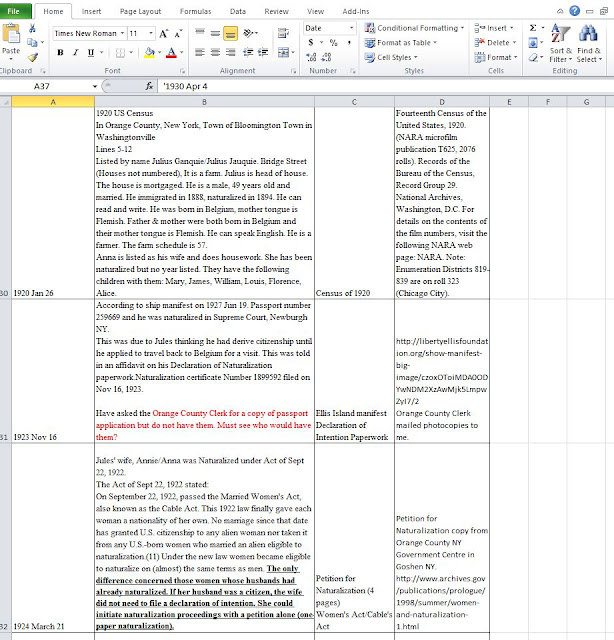The image size is (614, 640).
Task: Open Format as Table gallery
Action: point(400,43)
